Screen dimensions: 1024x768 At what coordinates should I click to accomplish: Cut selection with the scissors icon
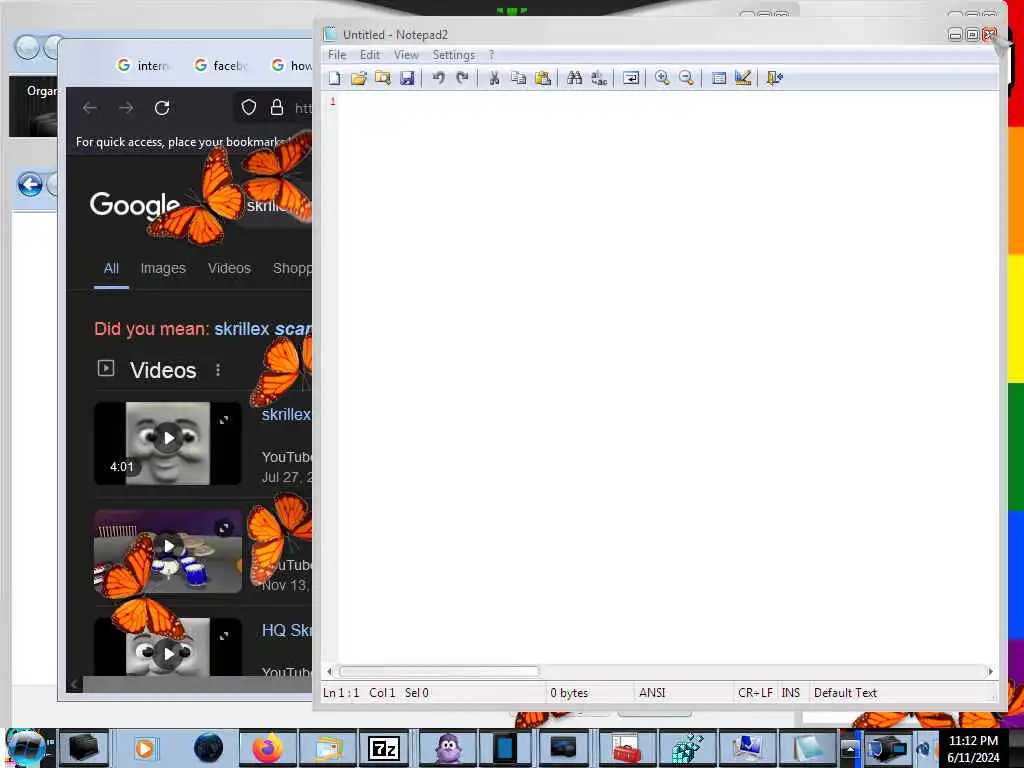[494, 78]
